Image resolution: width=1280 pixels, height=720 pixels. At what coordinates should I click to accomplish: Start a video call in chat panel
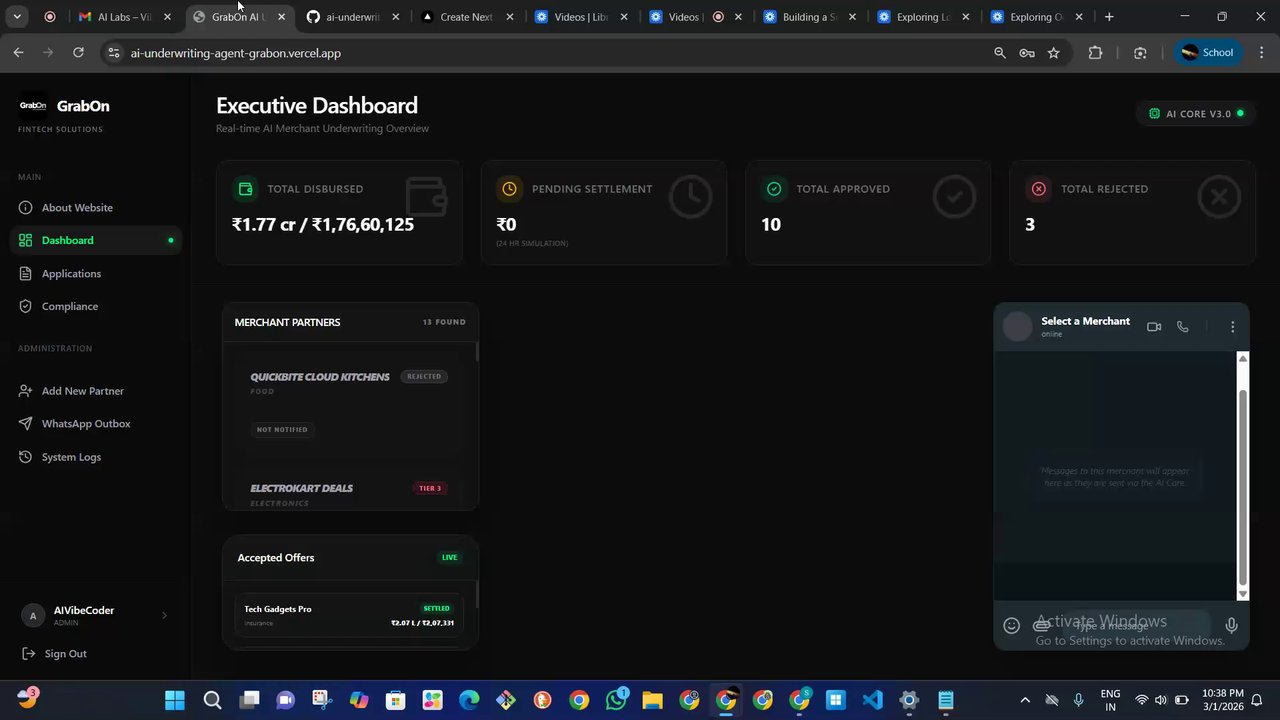point(1154,327)
